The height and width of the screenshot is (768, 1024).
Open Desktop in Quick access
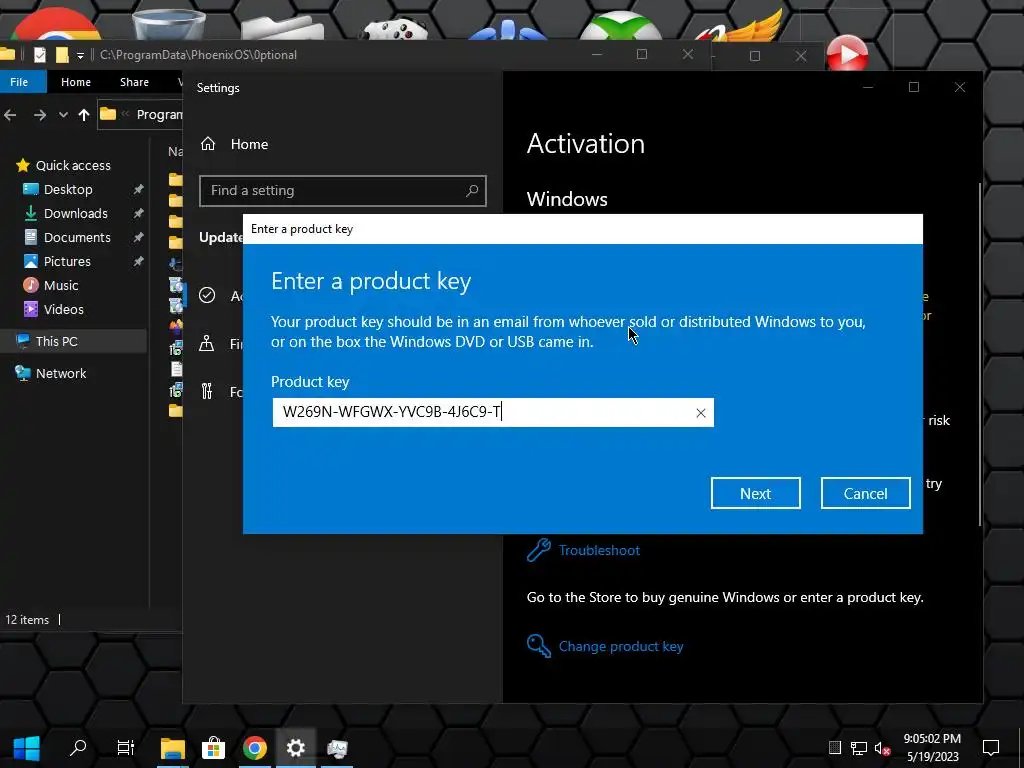68,189
